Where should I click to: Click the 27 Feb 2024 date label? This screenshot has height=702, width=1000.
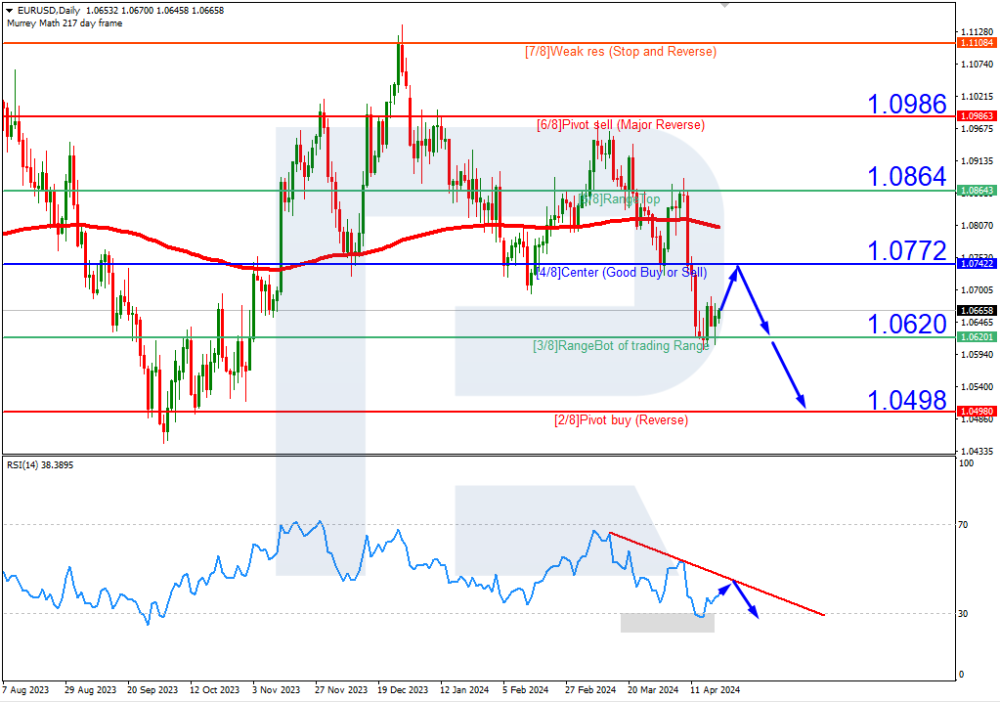(591, 690)
